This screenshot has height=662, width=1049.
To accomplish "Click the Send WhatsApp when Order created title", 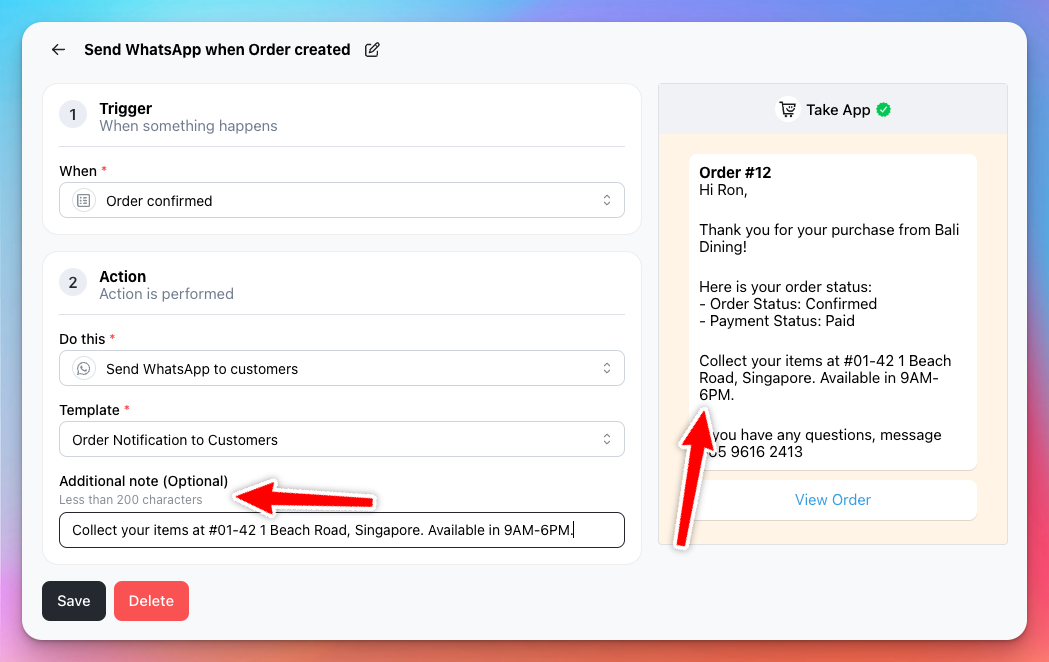I will click(x=217, y=49).
